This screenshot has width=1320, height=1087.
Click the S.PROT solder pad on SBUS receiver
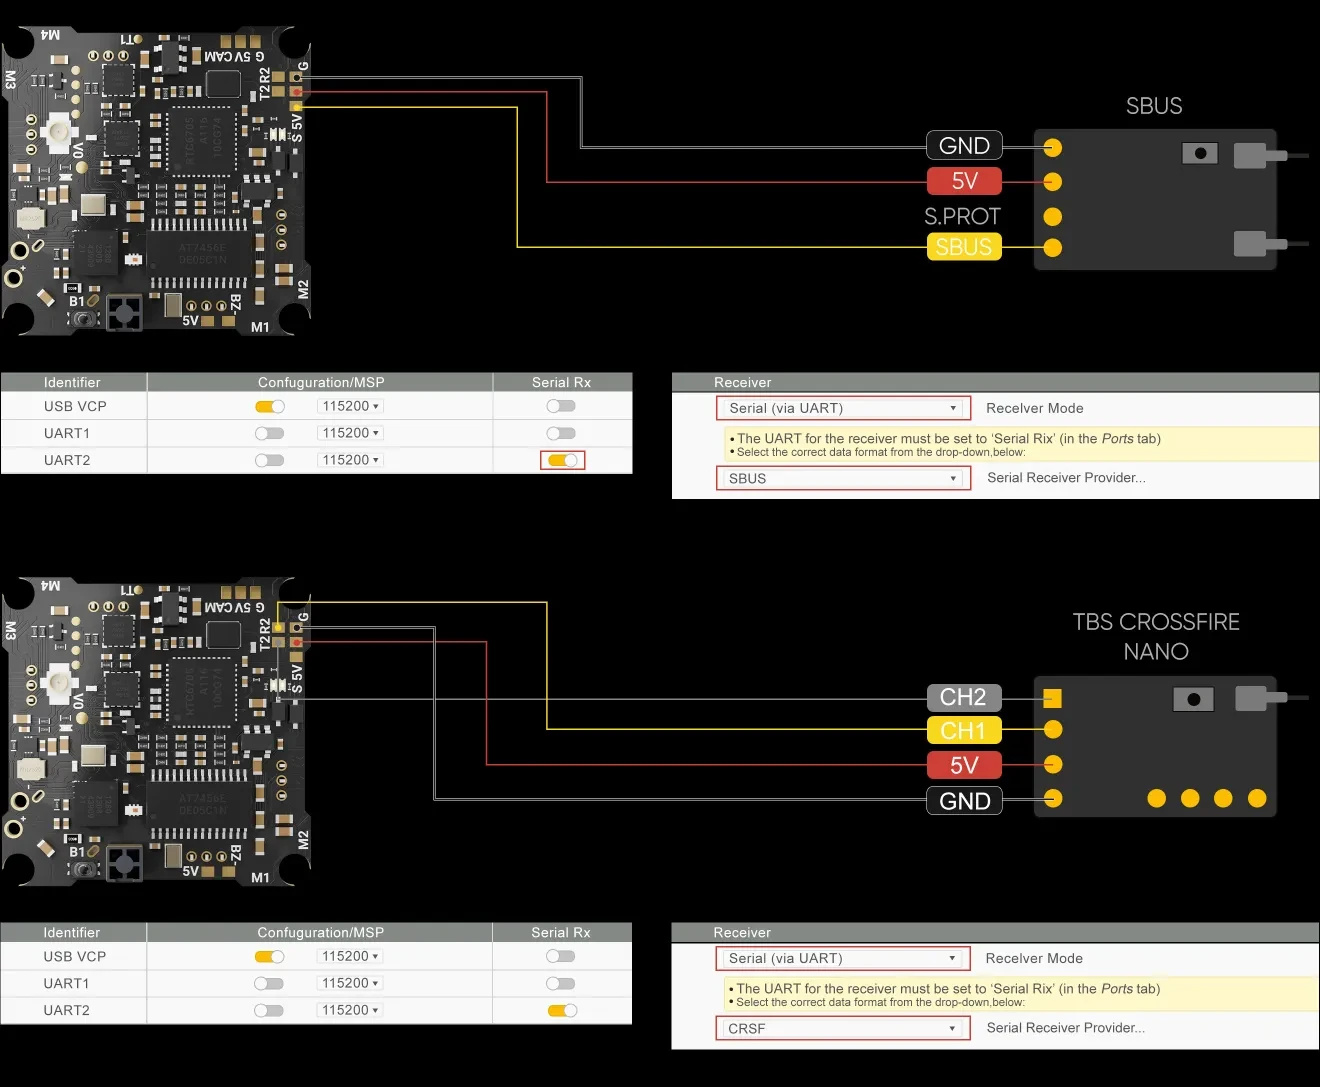point(1052,216)
